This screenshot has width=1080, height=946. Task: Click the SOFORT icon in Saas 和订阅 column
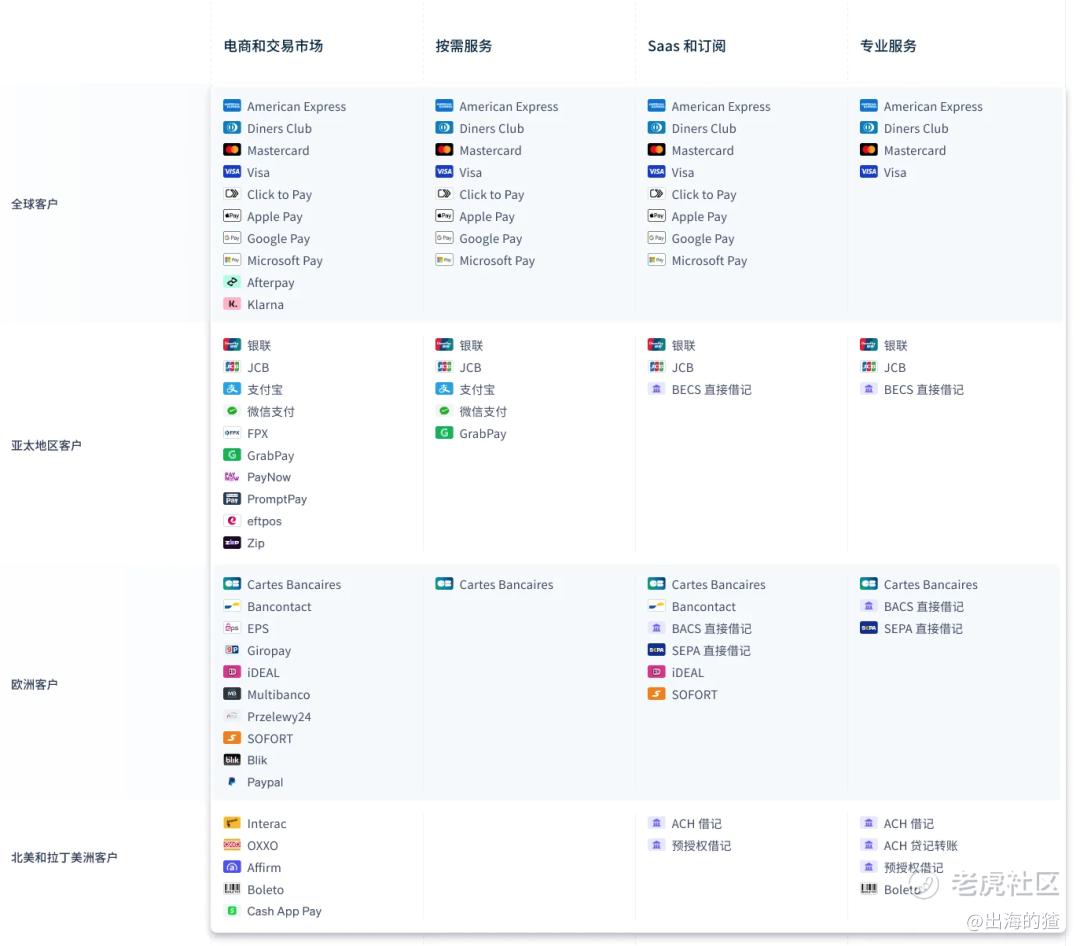pyautogui.click(x=656, y=695)
